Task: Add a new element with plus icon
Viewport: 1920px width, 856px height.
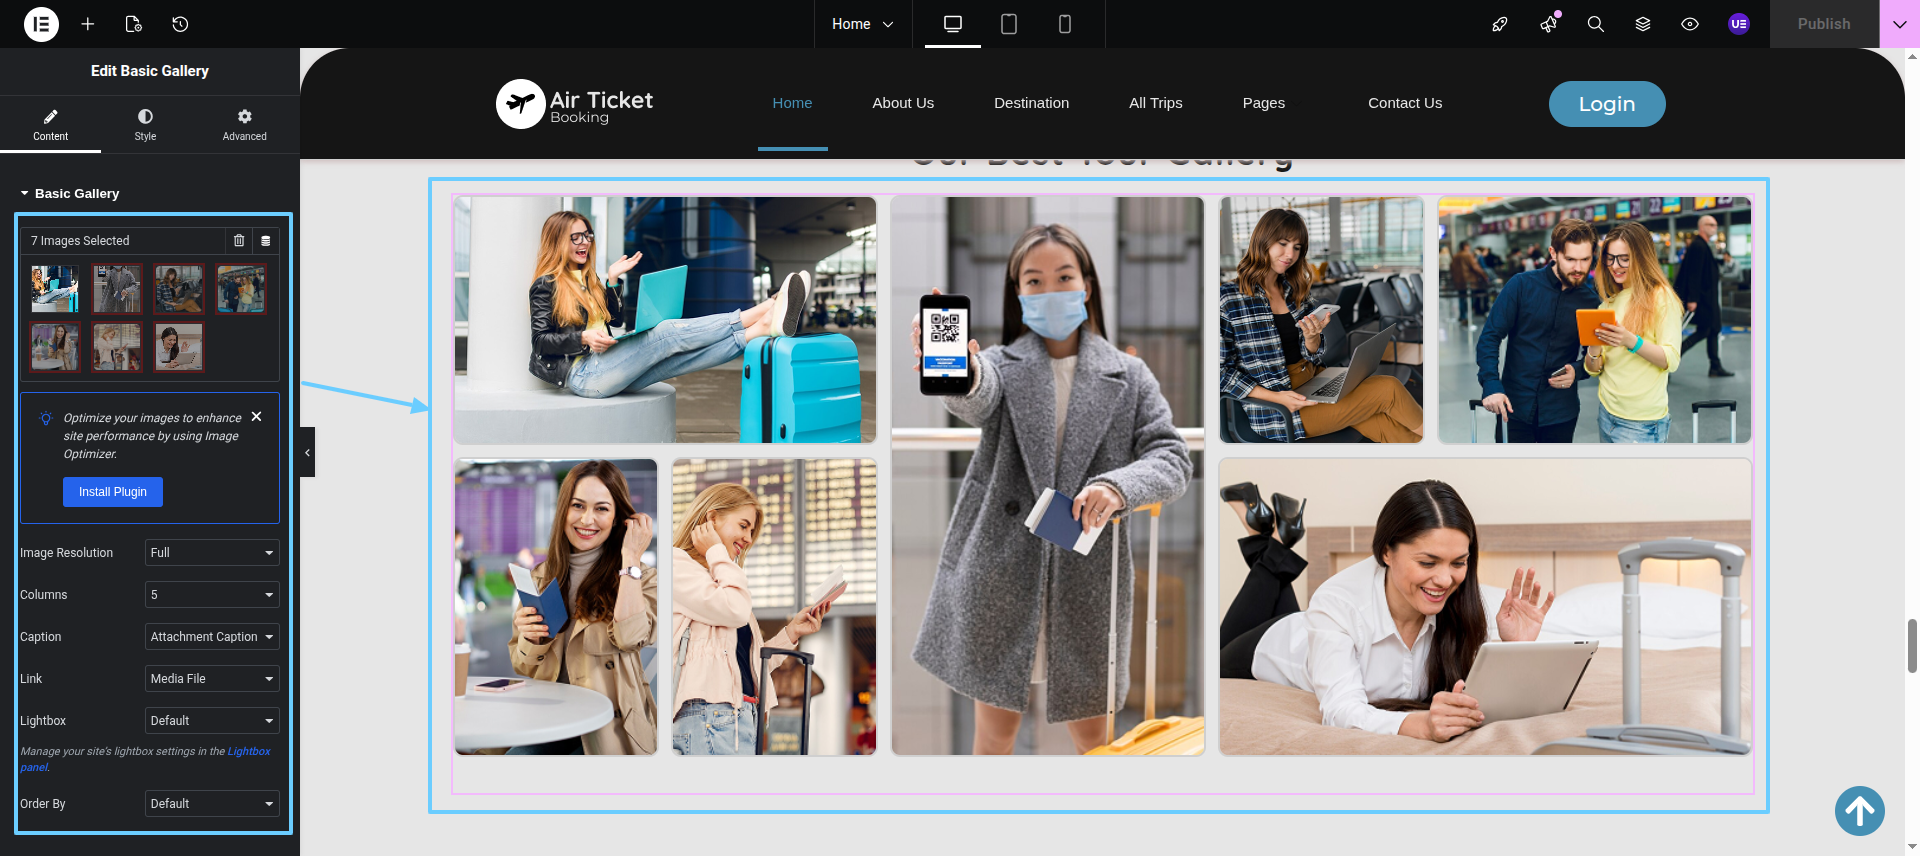Action: [x=88, y=24]
